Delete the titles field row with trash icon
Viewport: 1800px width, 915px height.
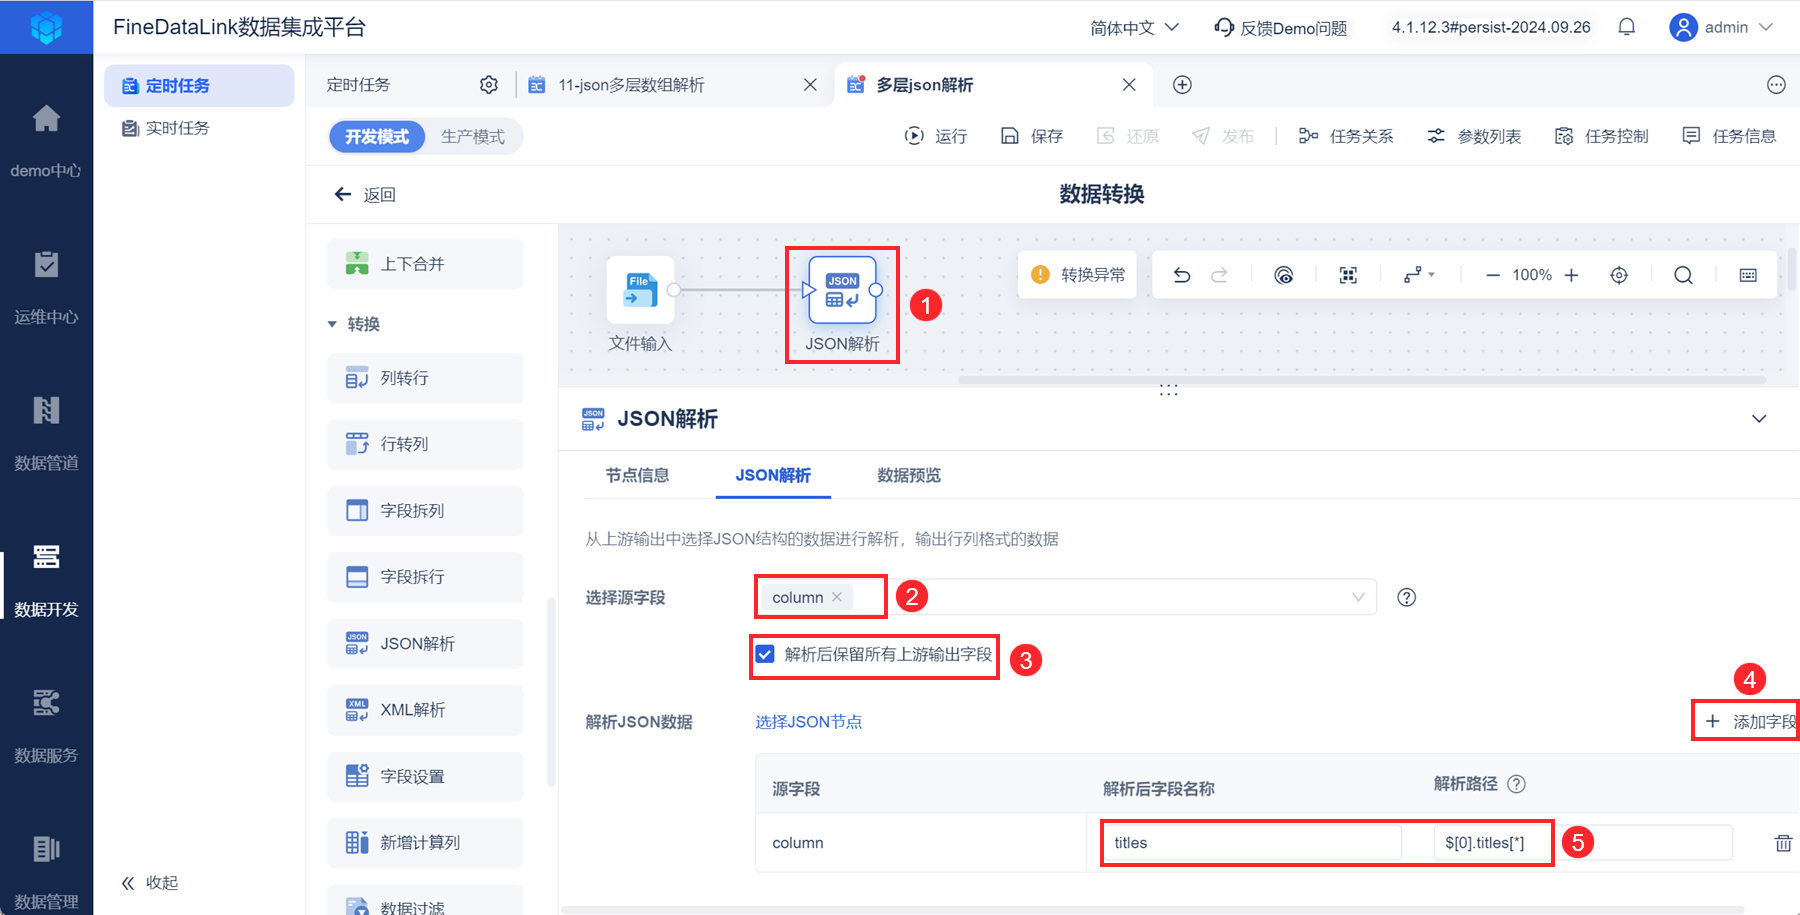(1783, 843)
